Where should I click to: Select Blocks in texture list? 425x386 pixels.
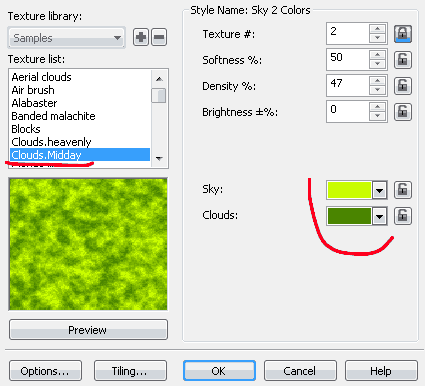tap(80, 129)
